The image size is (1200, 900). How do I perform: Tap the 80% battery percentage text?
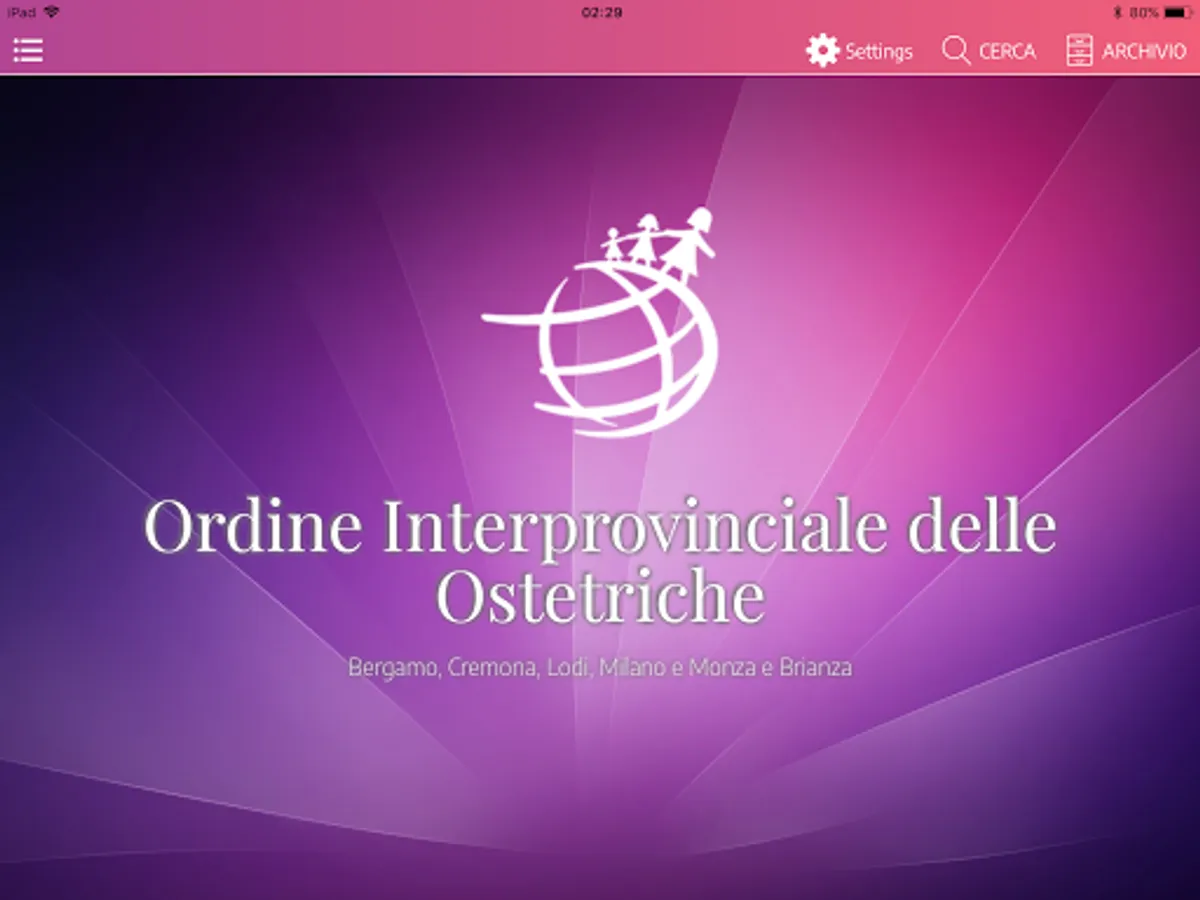tap(1143, 12)
